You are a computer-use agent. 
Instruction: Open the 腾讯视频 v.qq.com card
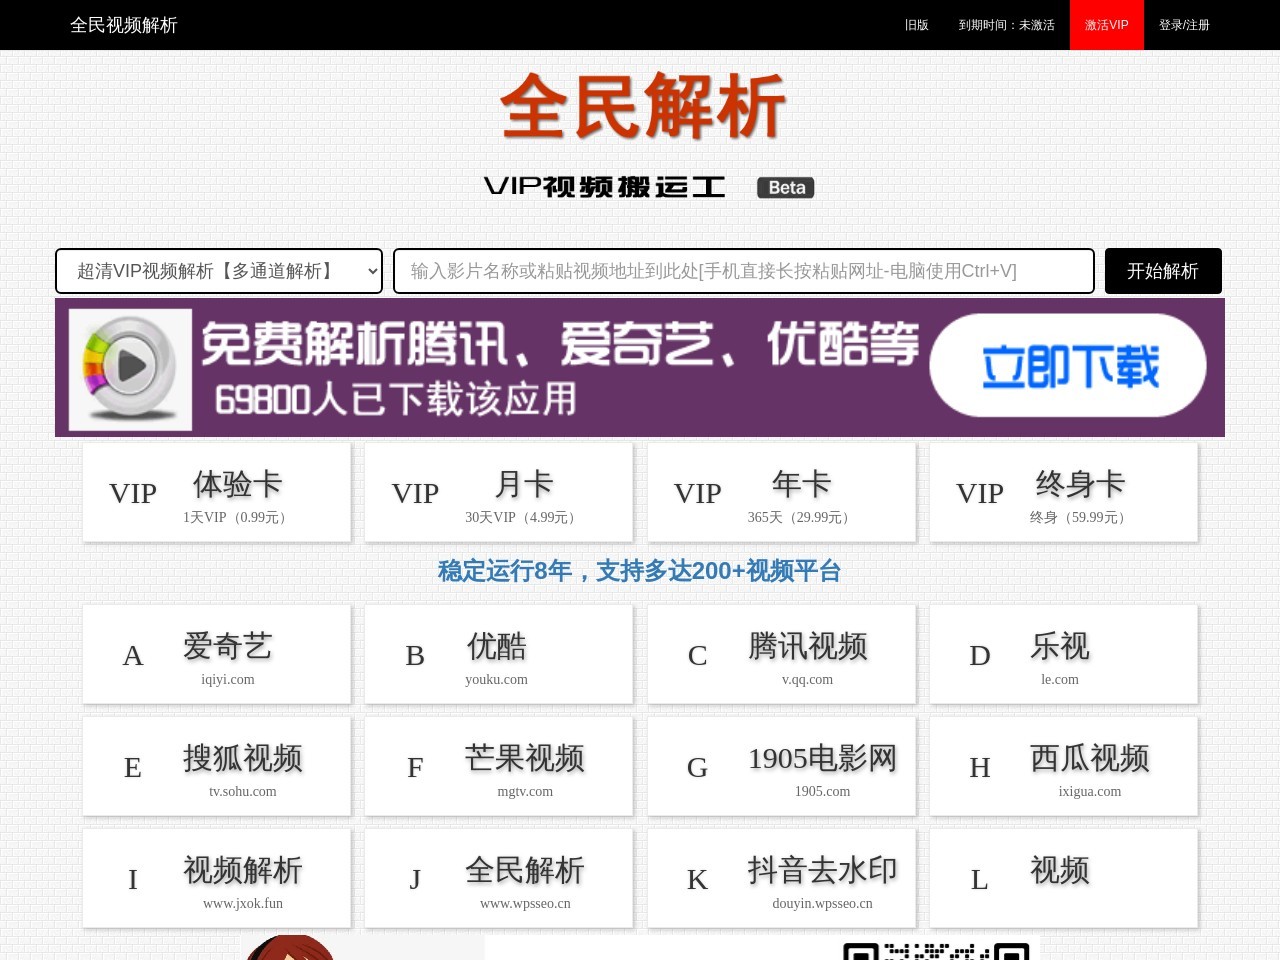(x=782, y=655)
